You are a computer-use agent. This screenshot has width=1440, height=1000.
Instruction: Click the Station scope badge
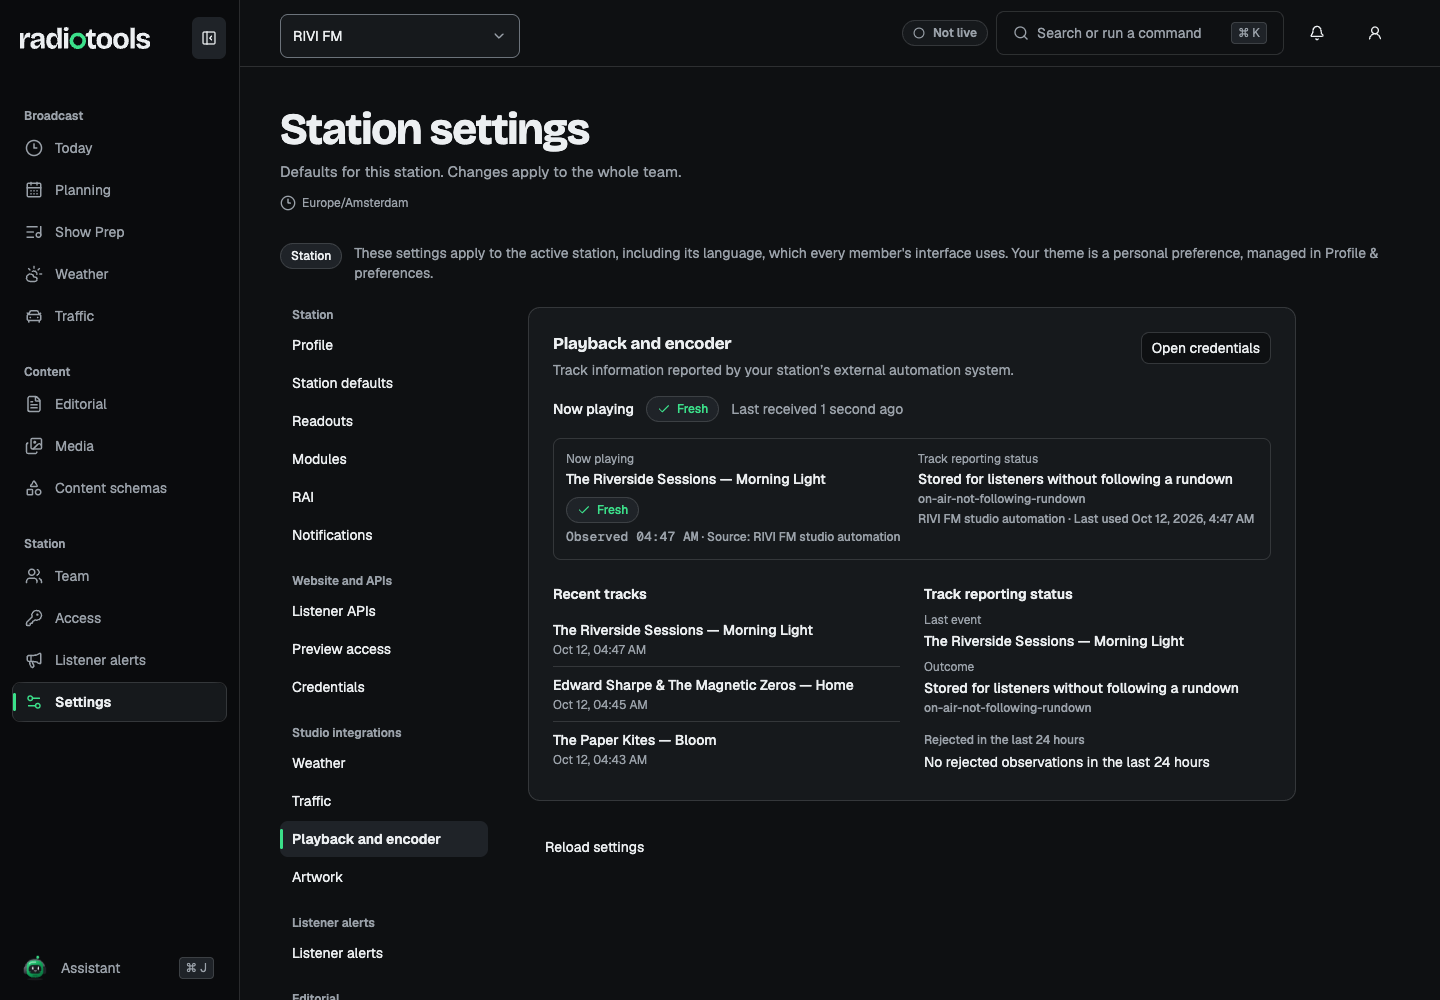[311, 256]
